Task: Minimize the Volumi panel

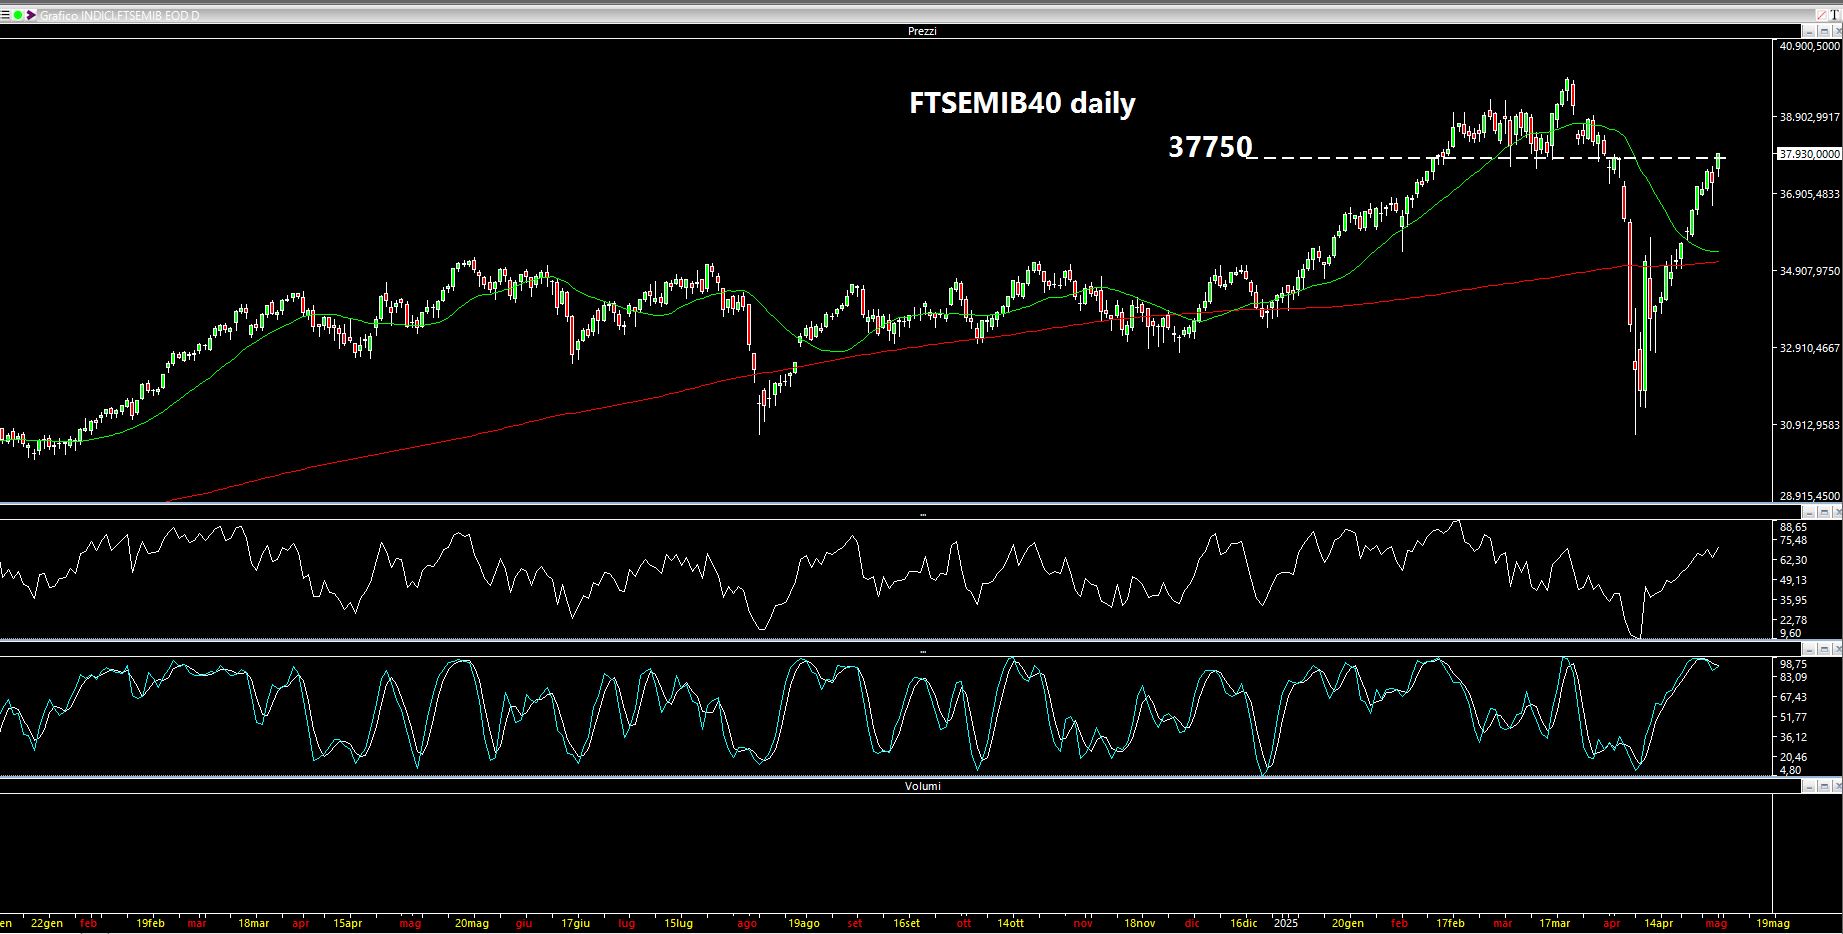Action: pos(1809,786)
